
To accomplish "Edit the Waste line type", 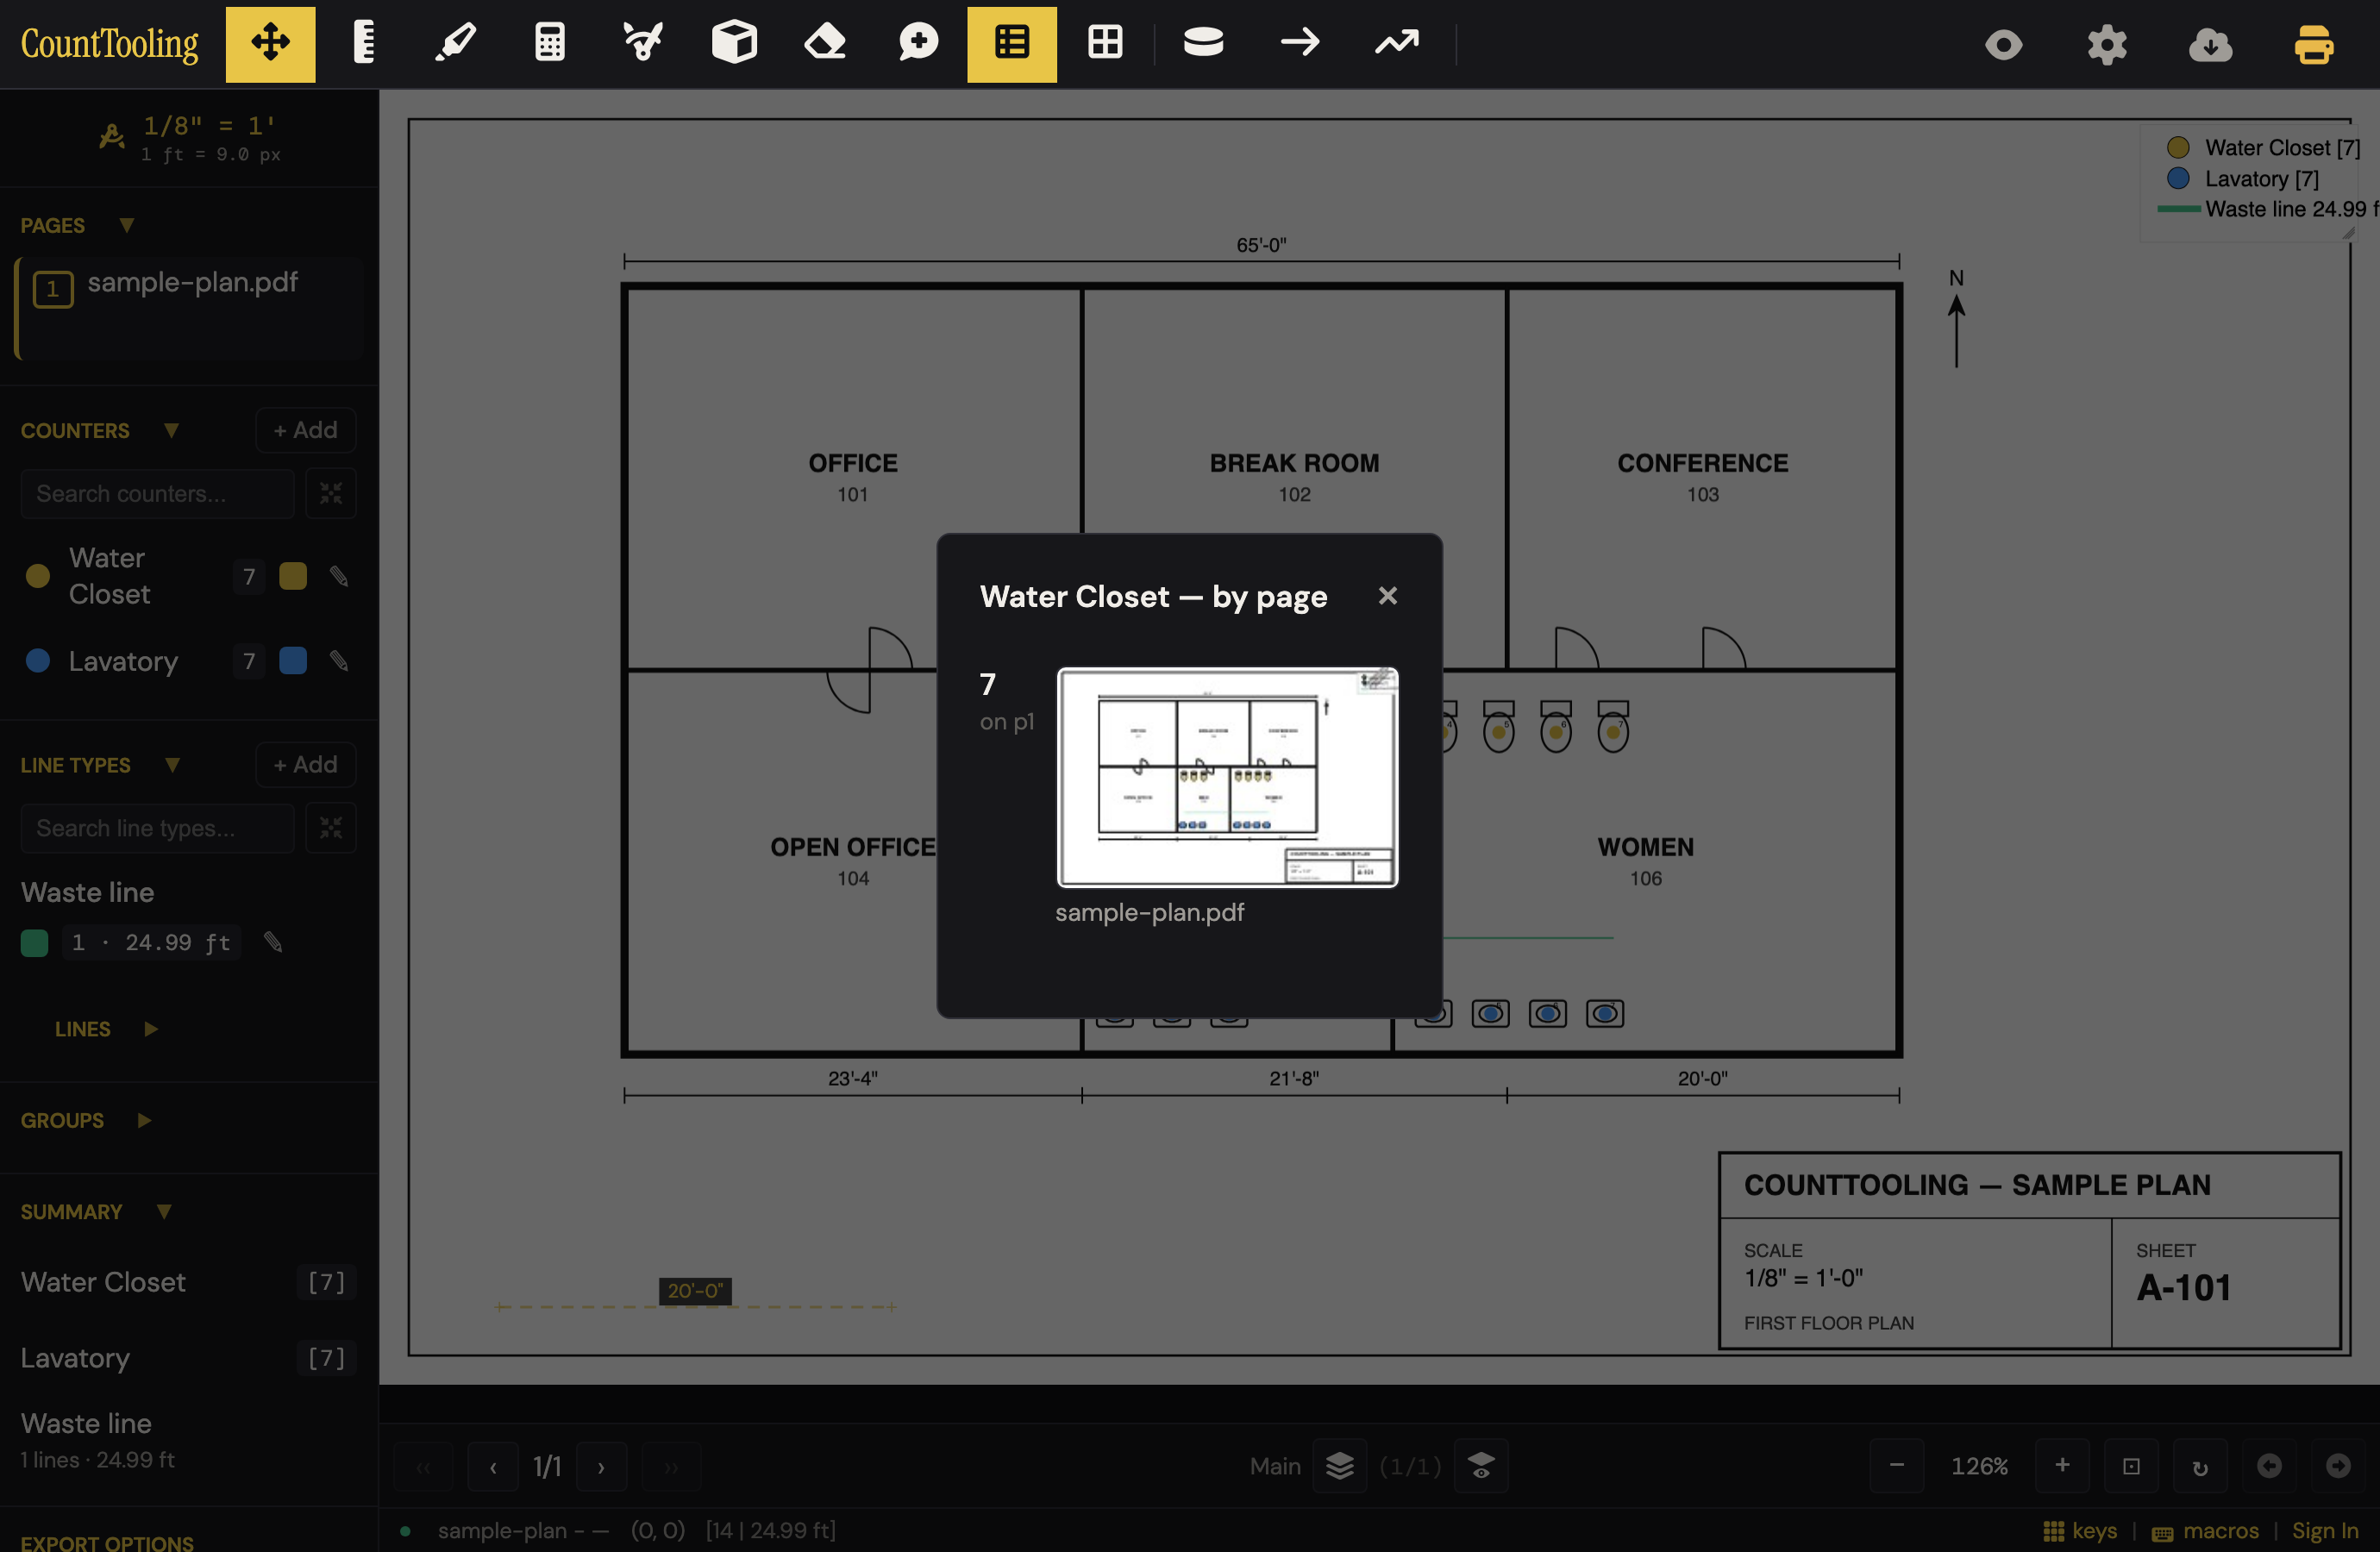I will click(x=272, y=942).
